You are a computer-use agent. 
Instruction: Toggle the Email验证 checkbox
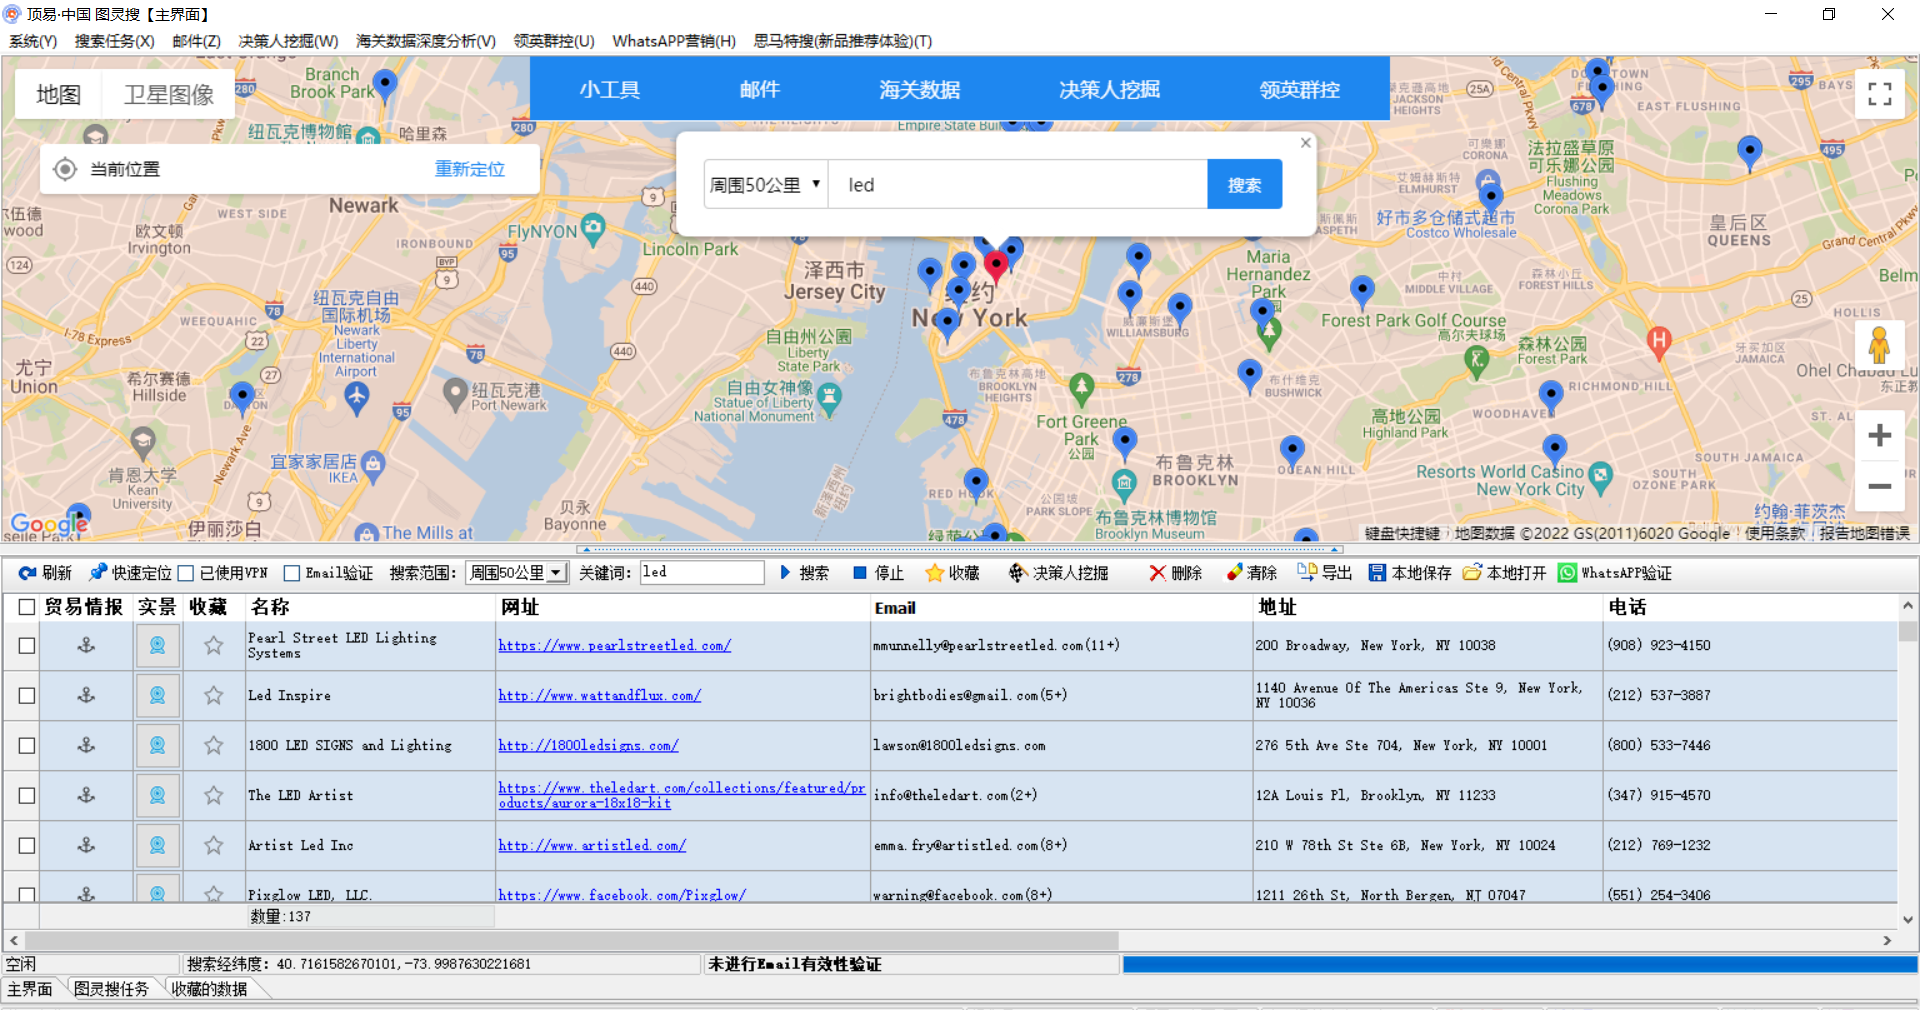coord(292,574)
